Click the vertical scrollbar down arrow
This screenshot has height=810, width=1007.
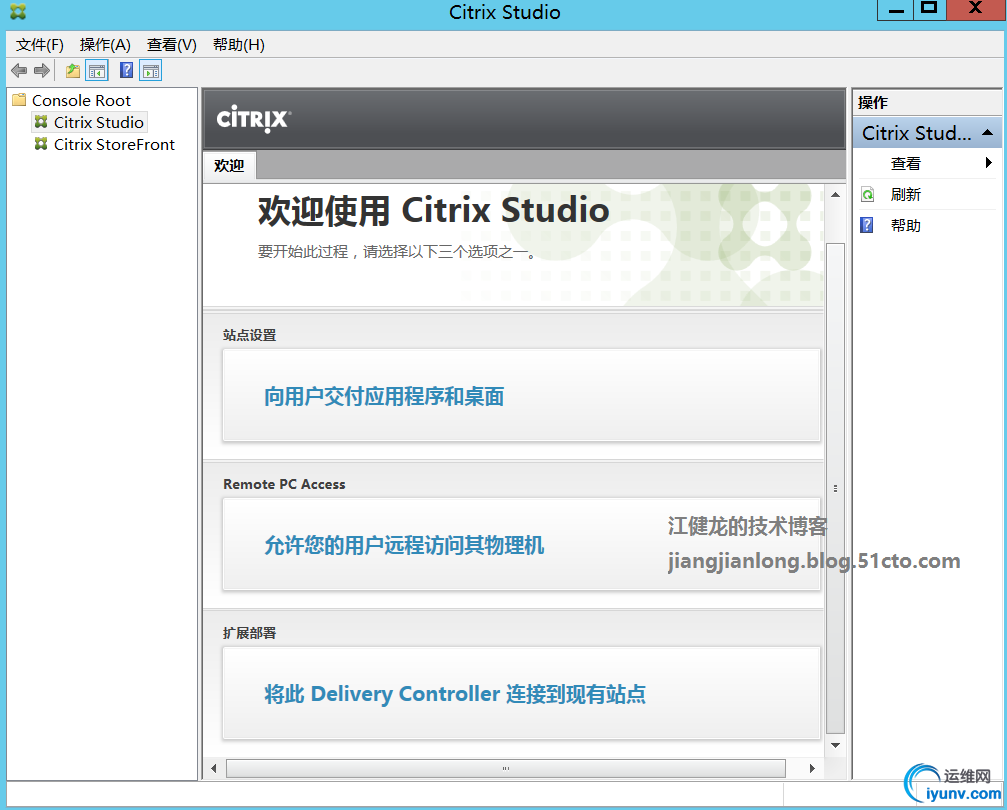(x=835, y=745)
